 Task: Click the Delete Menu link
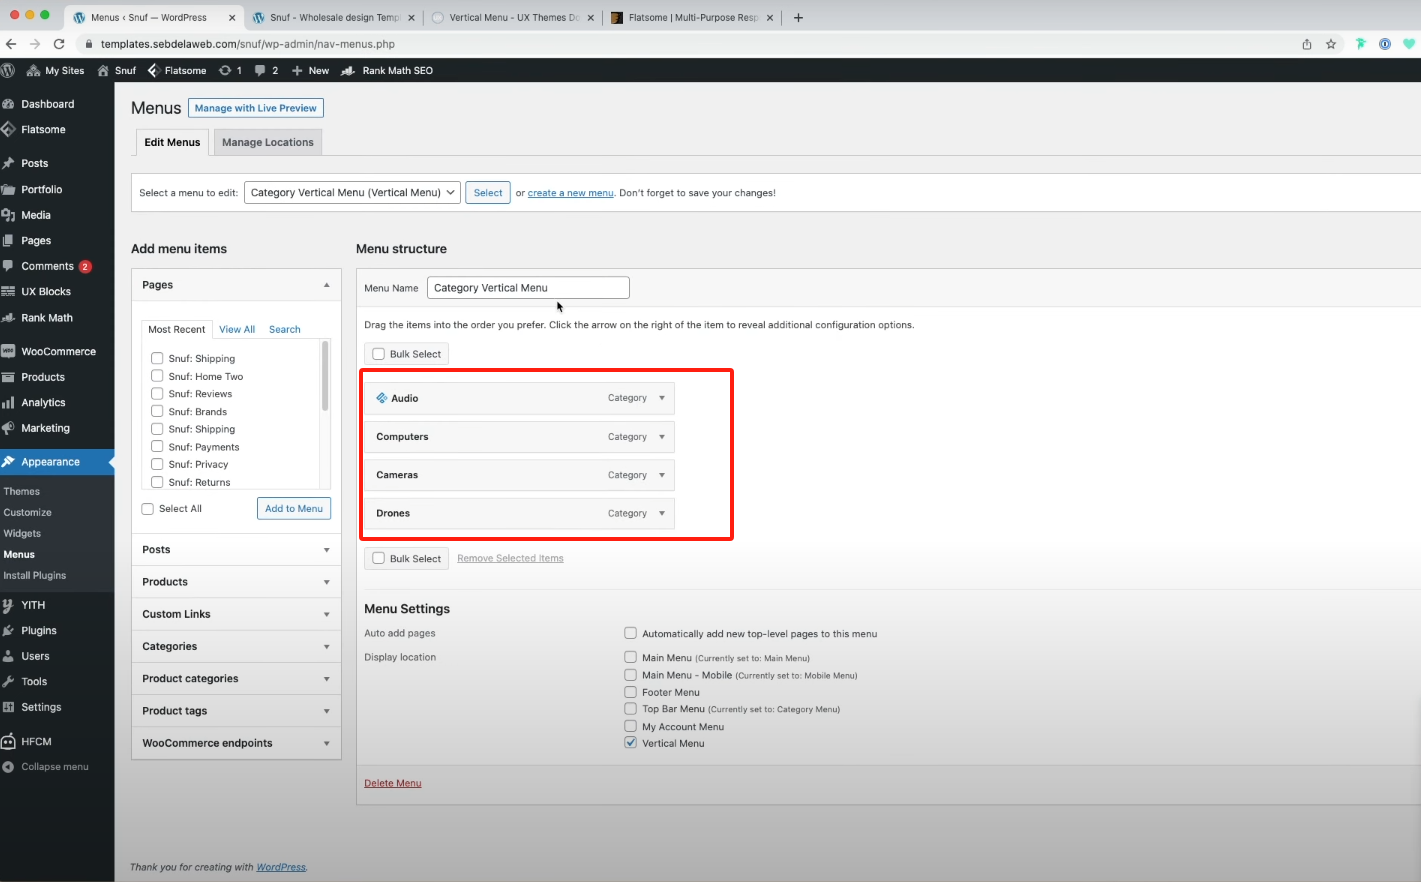392,784
